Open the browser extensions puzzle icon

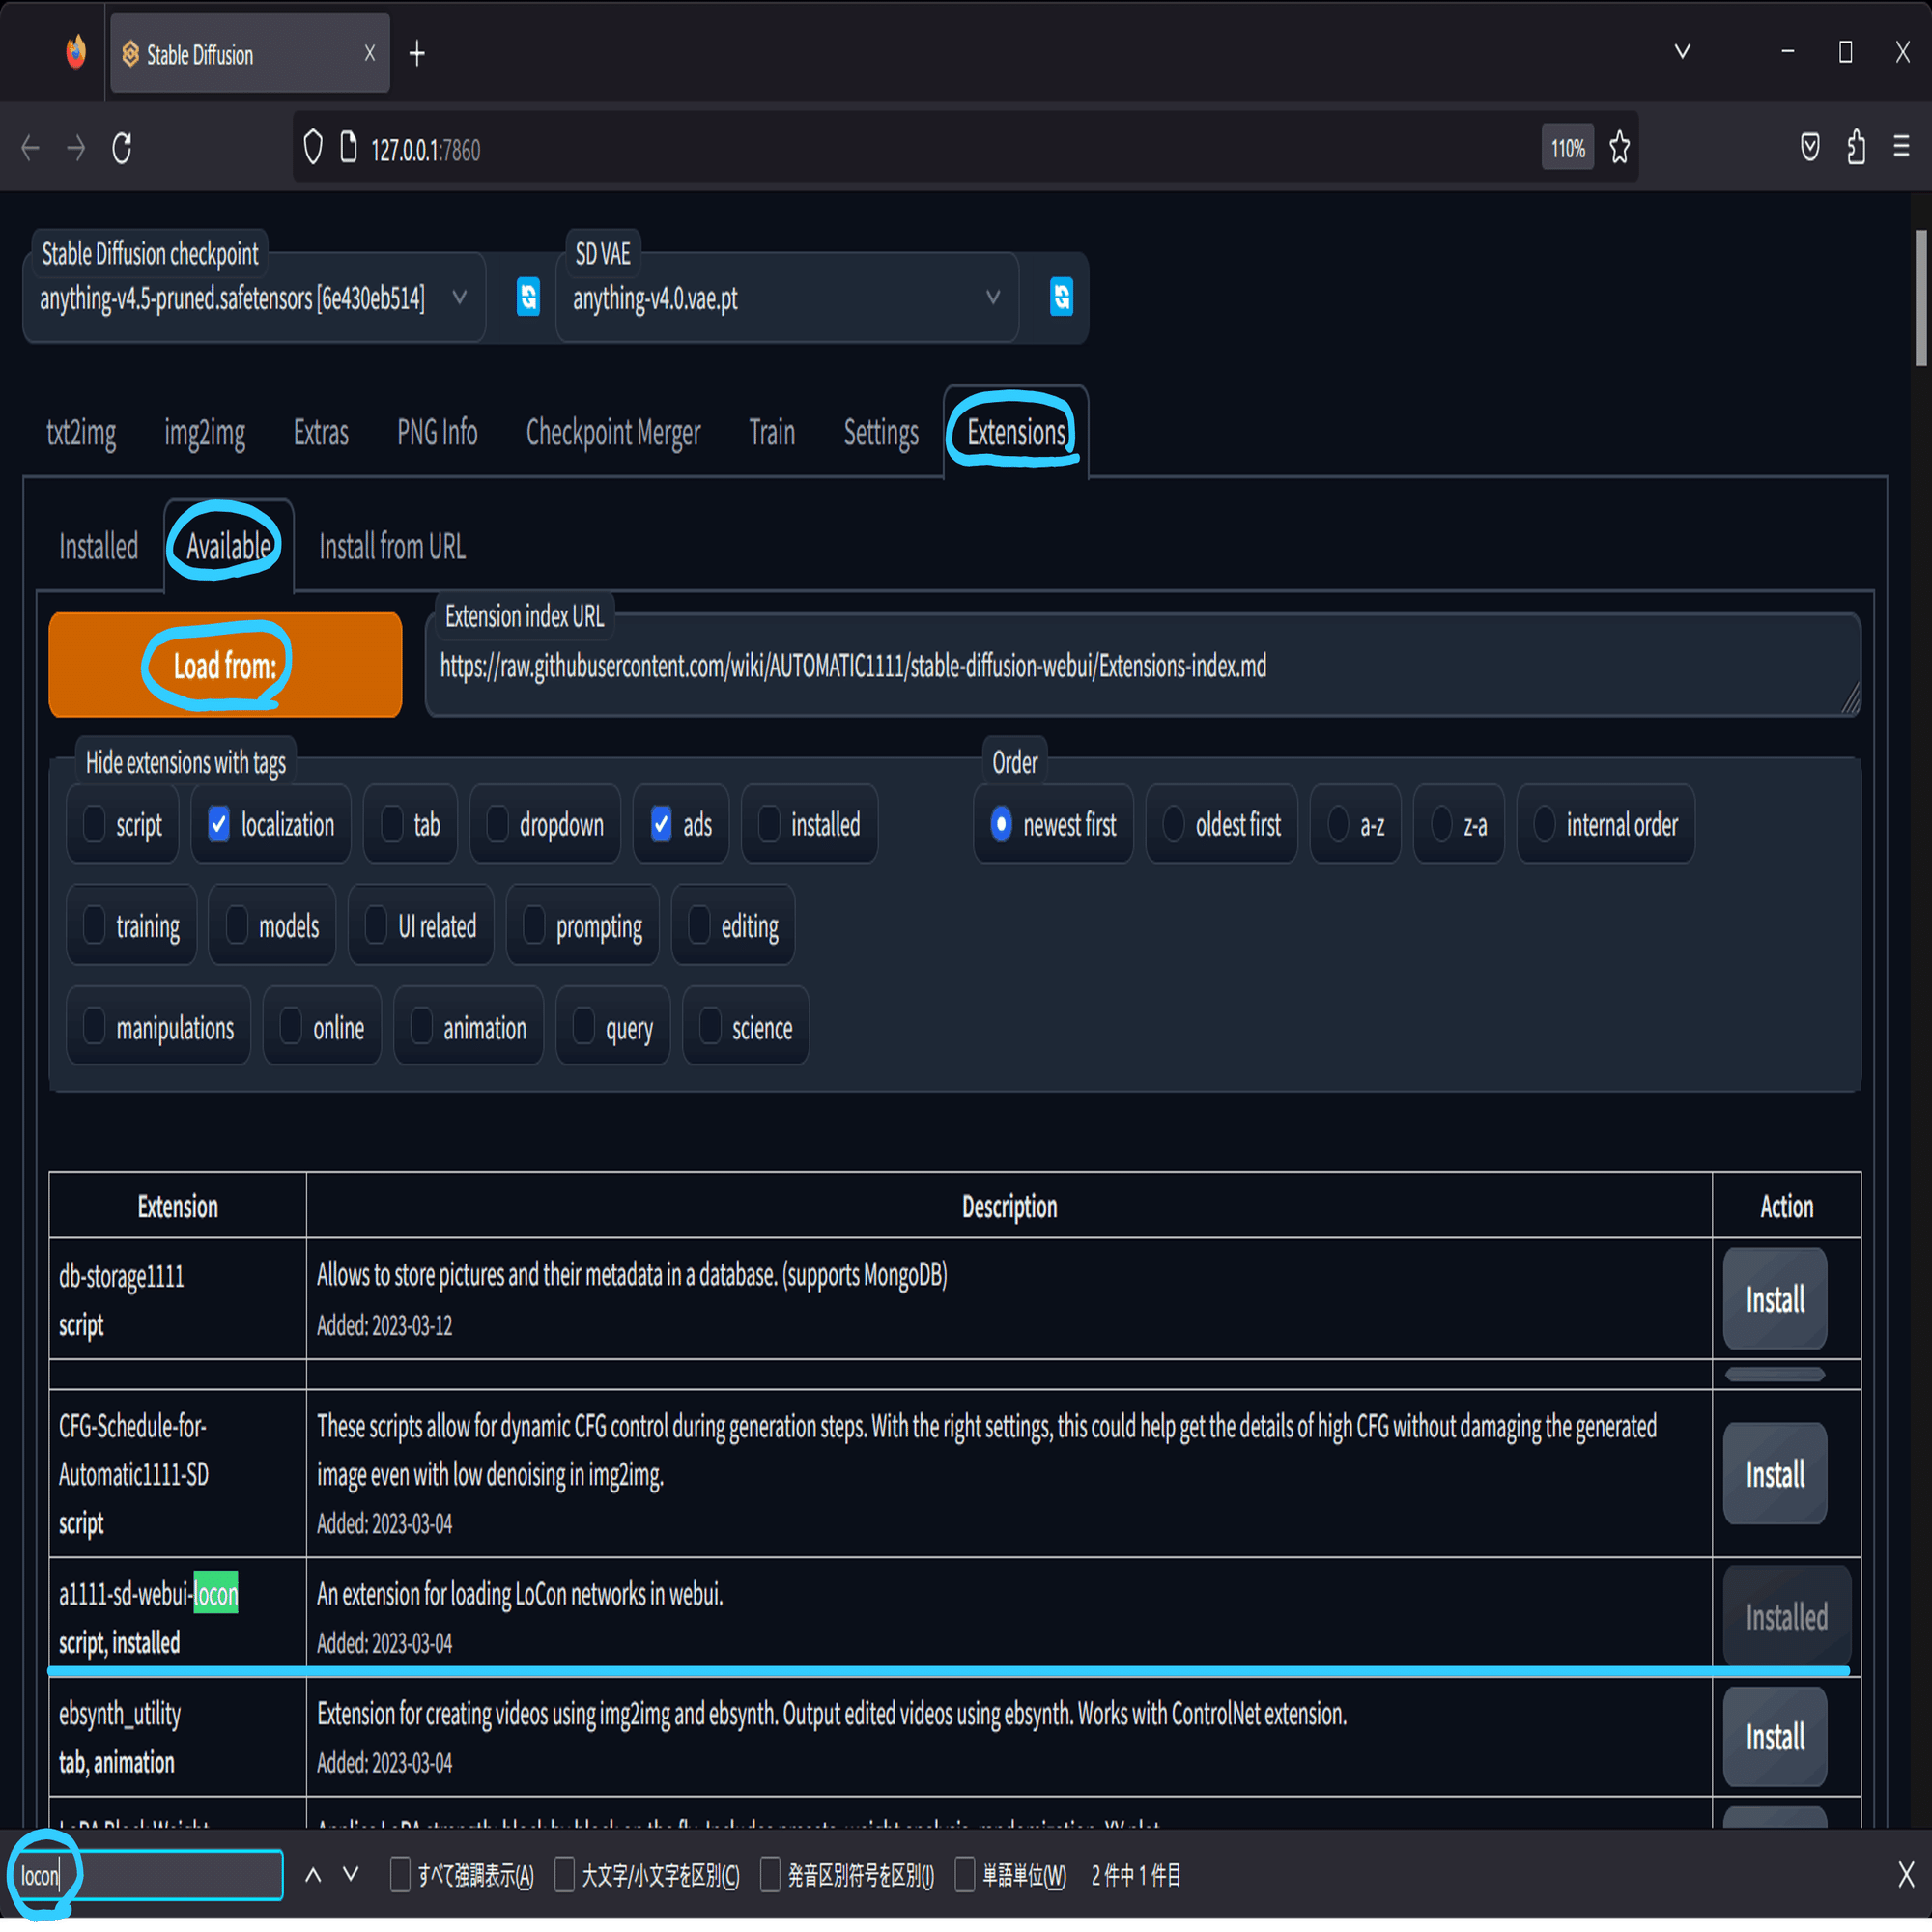point(1856,148)
